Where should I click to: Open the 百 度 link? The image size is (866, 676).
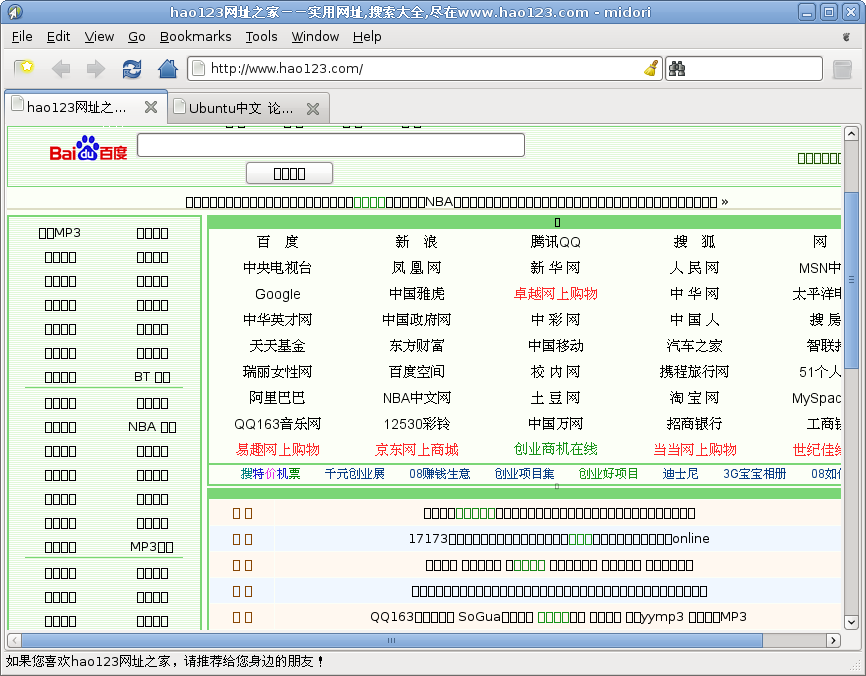[x=277, y=242]
